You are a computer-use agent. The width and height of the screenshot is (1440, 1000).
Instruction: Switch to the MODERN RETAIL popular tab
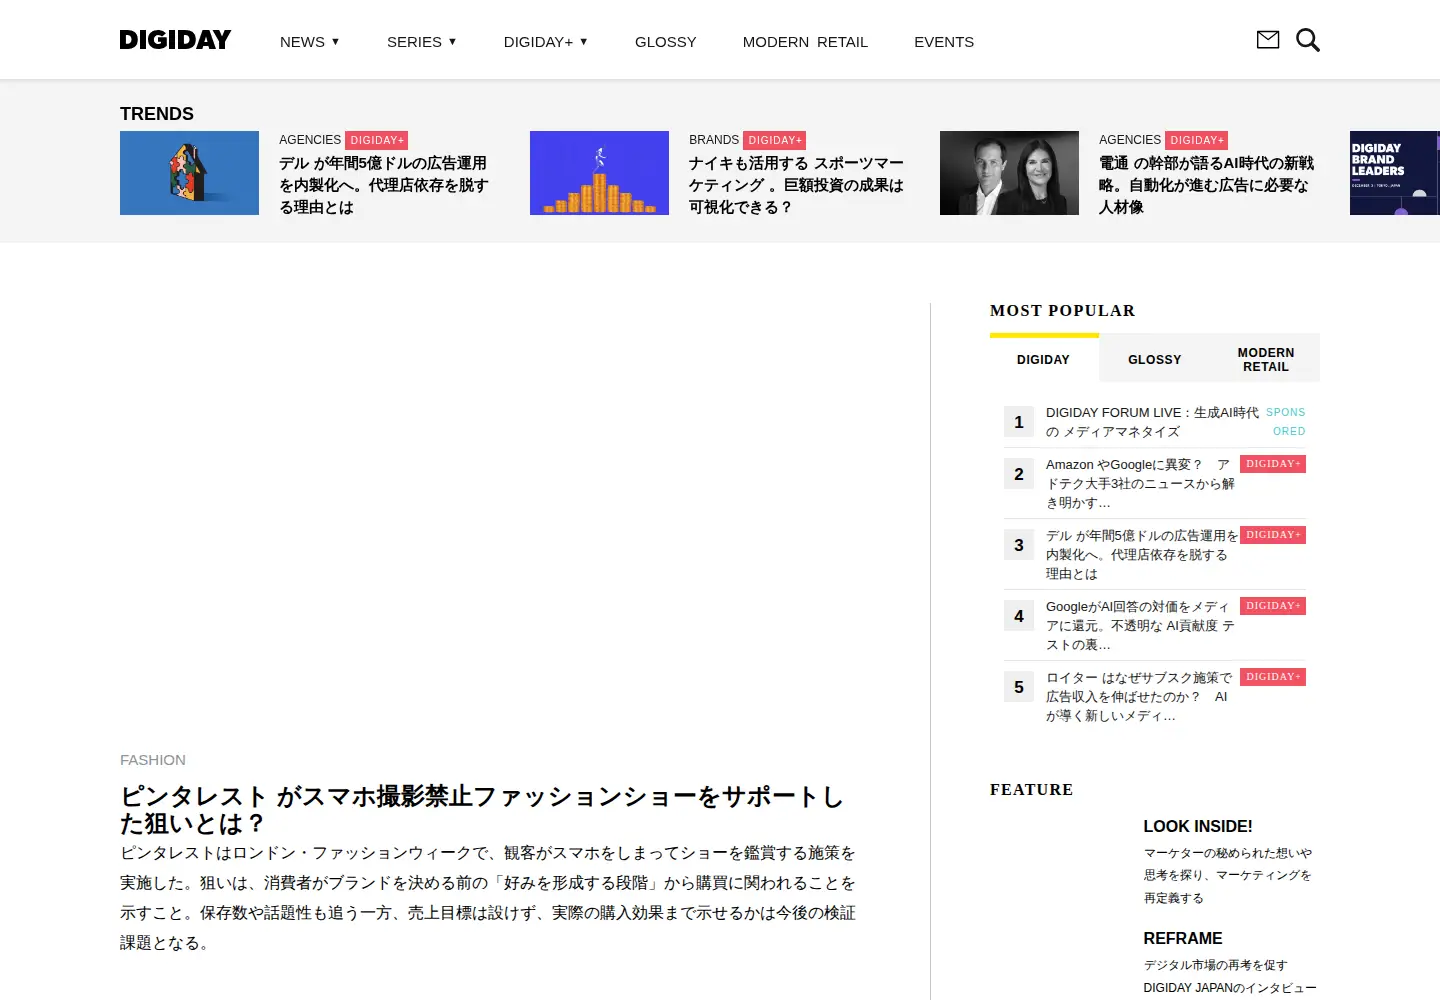pyautogui.click(x=1266, y=360)
